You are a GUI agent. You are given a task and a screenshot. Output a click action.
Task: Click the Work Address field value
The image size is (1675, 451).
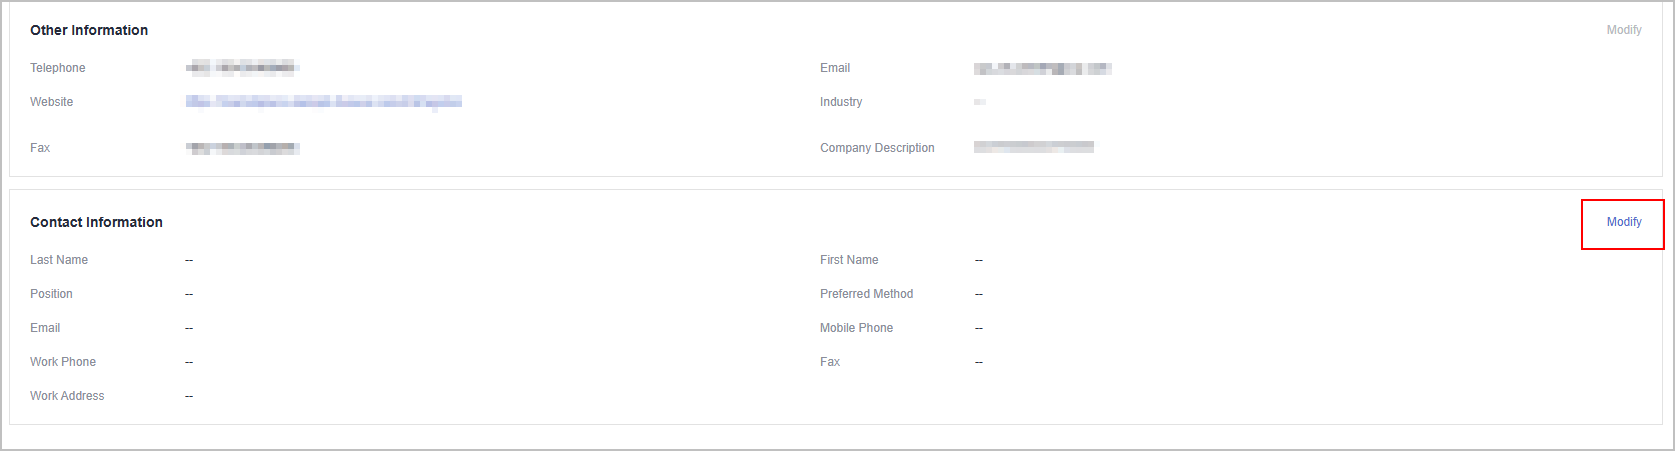[x=189, y=396]
